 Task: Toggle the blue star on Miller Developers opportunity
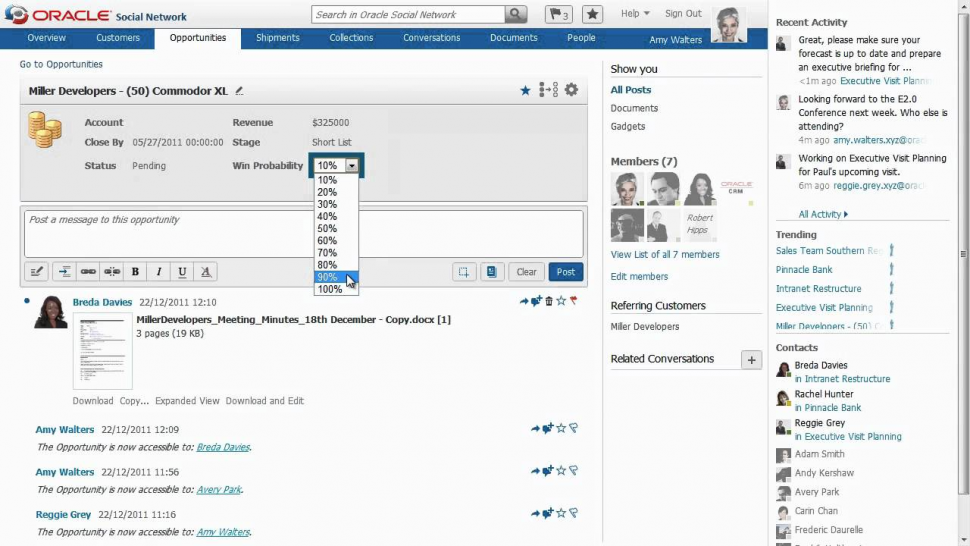525,91
